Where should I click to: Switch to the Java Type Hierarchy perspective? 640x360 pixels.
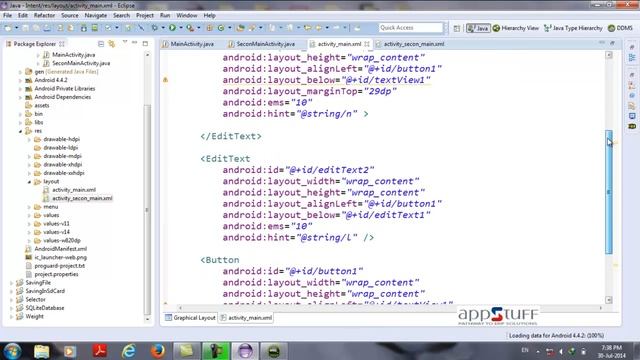(573, 28)
